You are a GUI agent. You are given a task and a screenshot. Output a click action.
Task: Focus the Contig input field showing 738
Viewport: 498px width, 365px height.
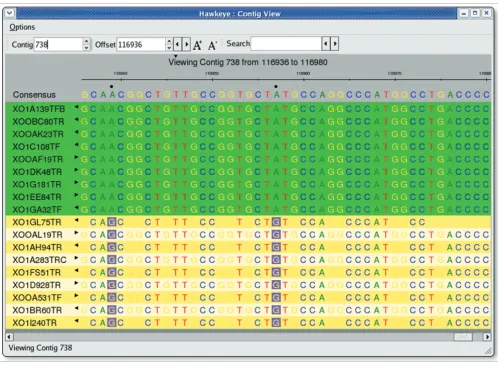pyautogui.click(x=58, y=44)
